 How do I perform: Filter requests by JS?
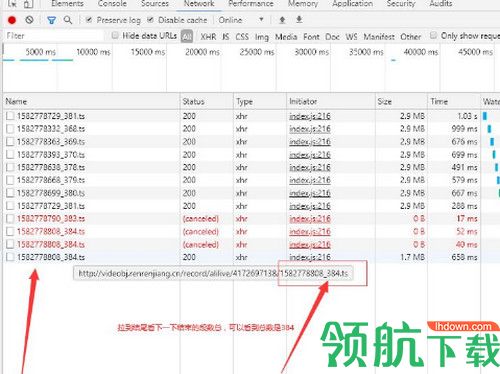pyautogui.click(x=226, y=37)
